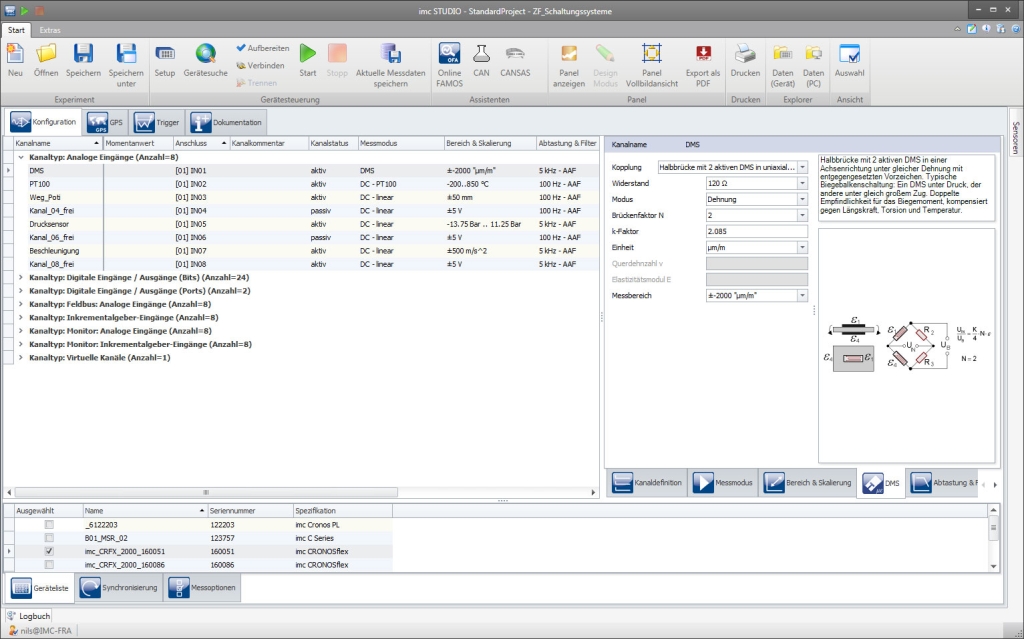
Task: Open the Drucken print function
Action: tap(745, 55)
